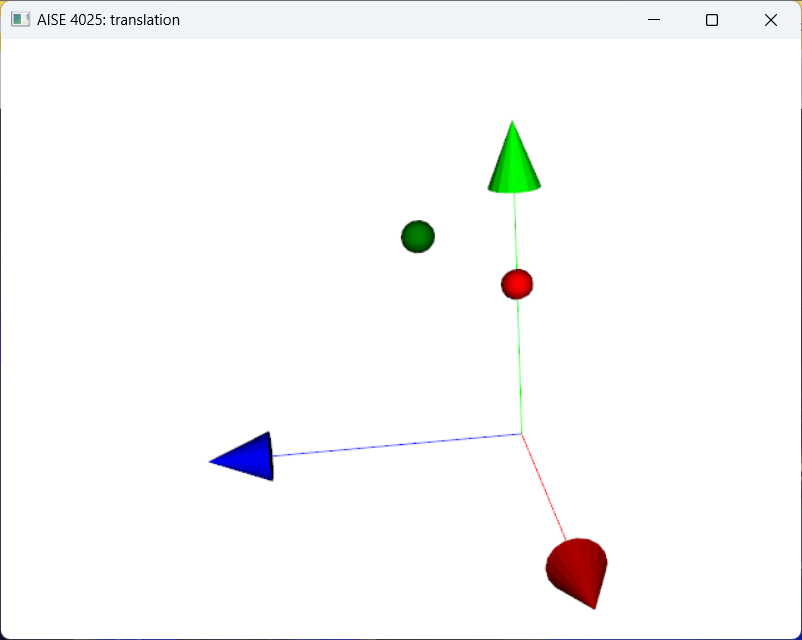Viewport: 802px width, 640px height.
Task: Click the thin blue axis line
Action: point(400,445)
